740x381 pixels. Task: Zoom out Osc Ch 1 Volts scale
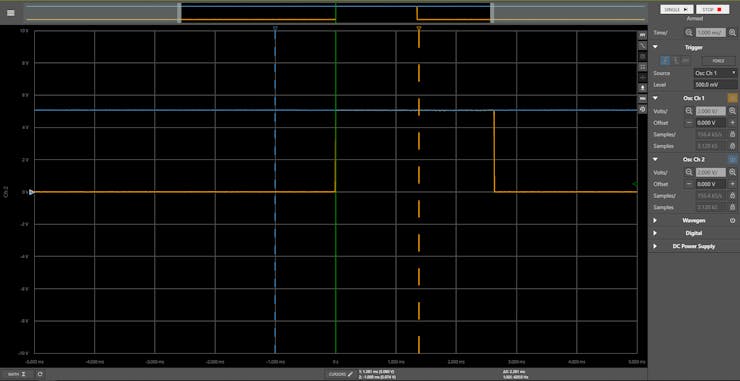point(689,111)
